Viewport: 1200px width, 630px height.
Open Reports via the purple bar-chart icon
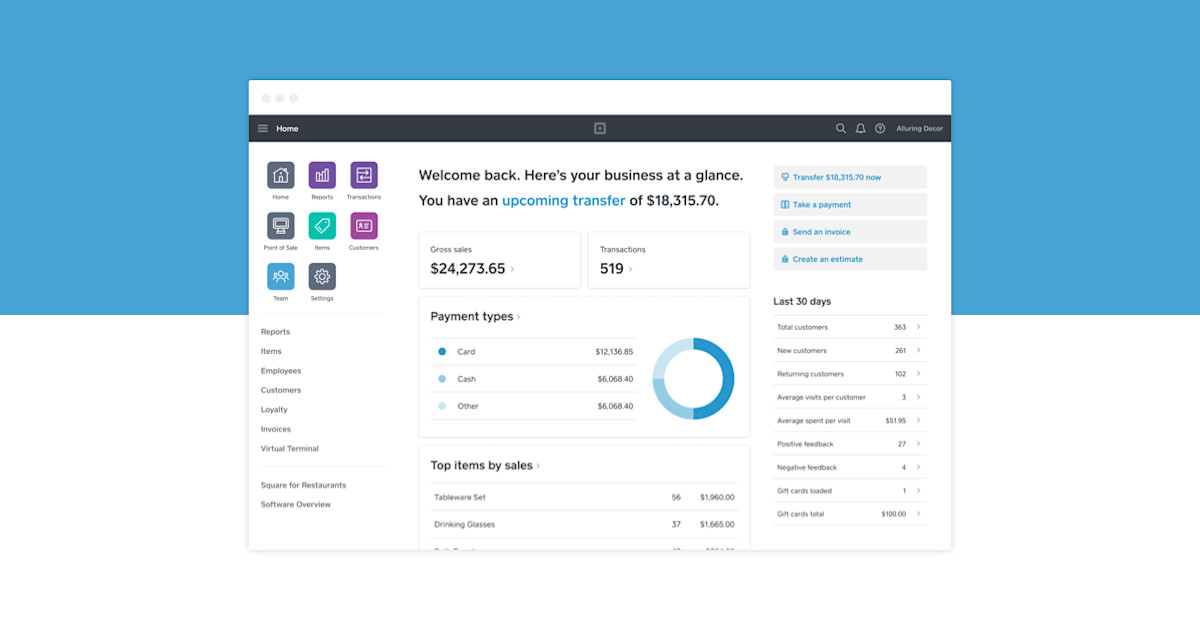[x=322, y=174]
